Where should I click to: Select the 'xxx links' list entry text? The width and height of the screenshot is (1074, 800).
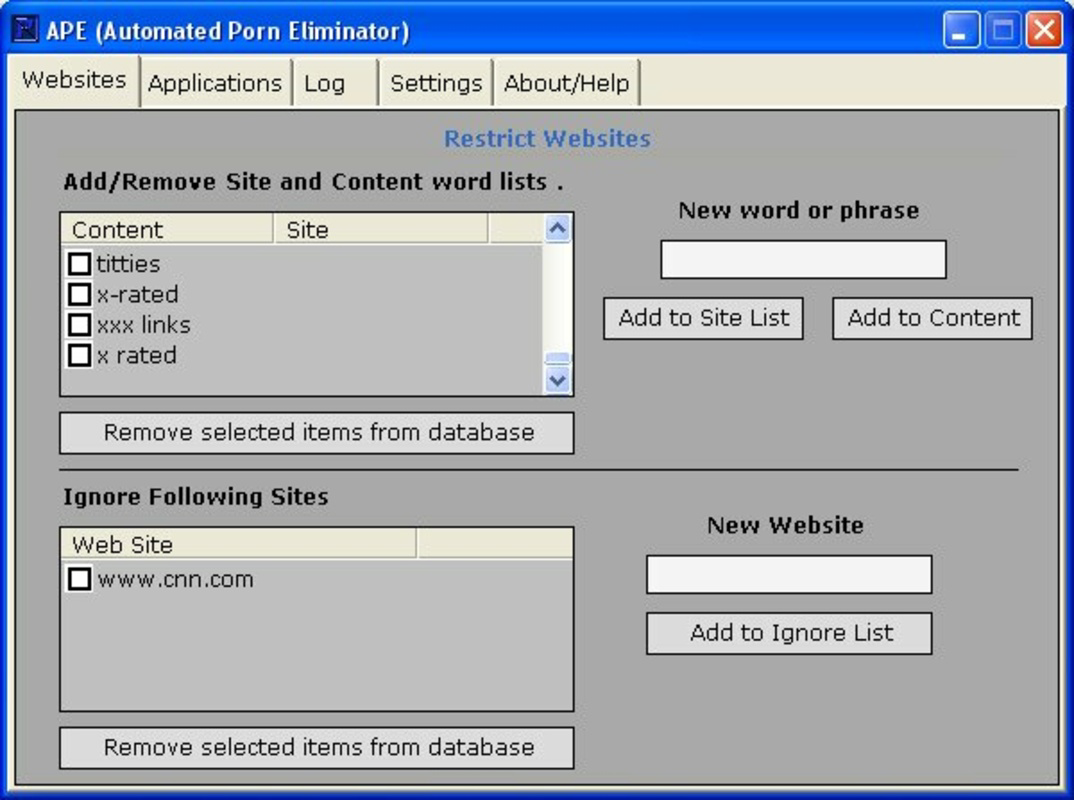(x=143, y=325)
